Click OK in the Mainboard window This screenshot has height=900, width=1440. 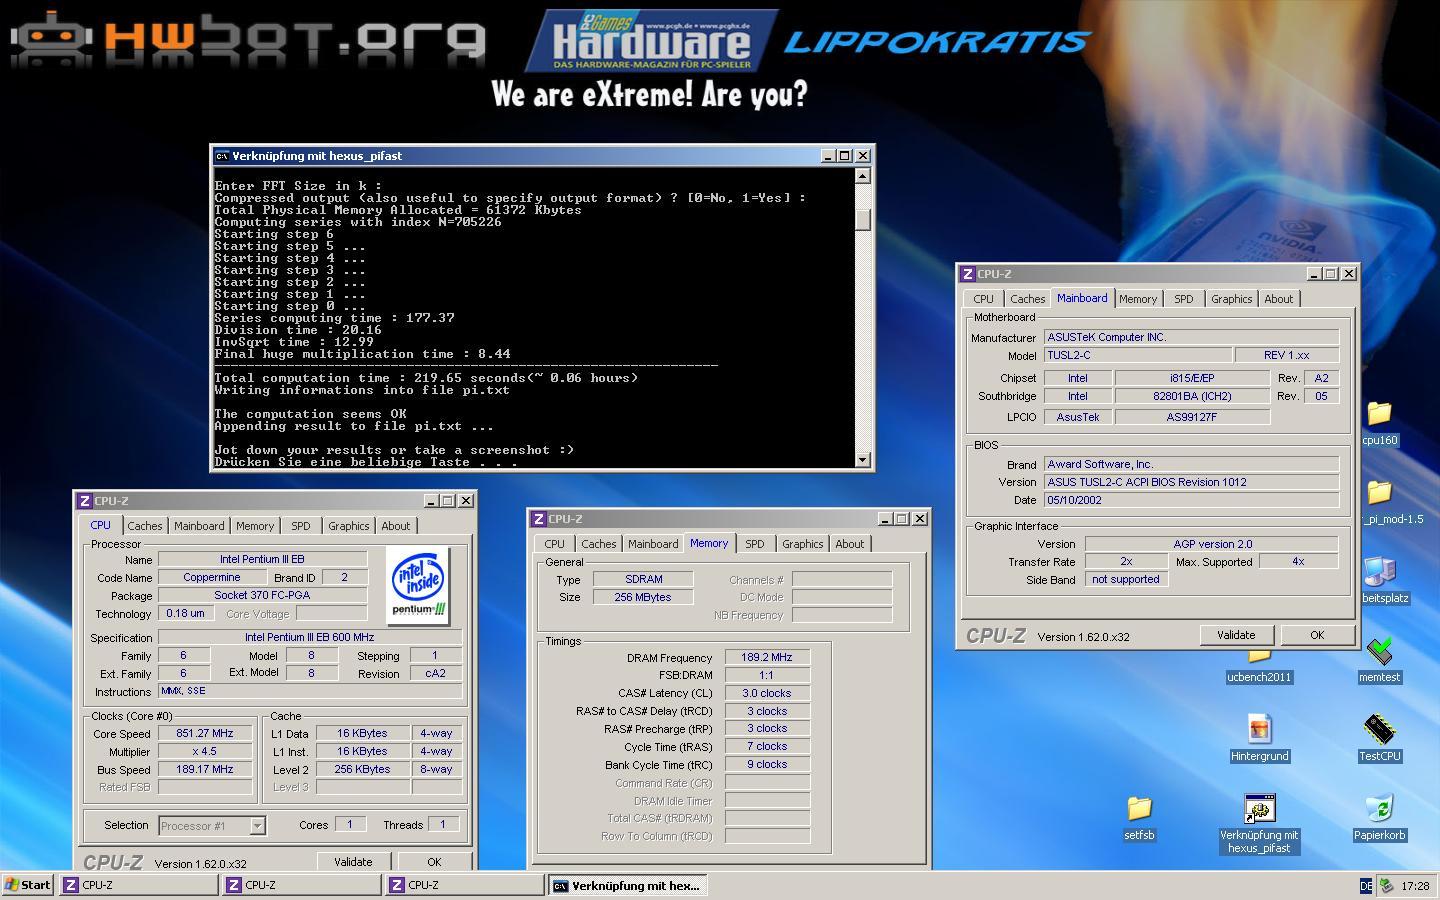coord(1317,635)
